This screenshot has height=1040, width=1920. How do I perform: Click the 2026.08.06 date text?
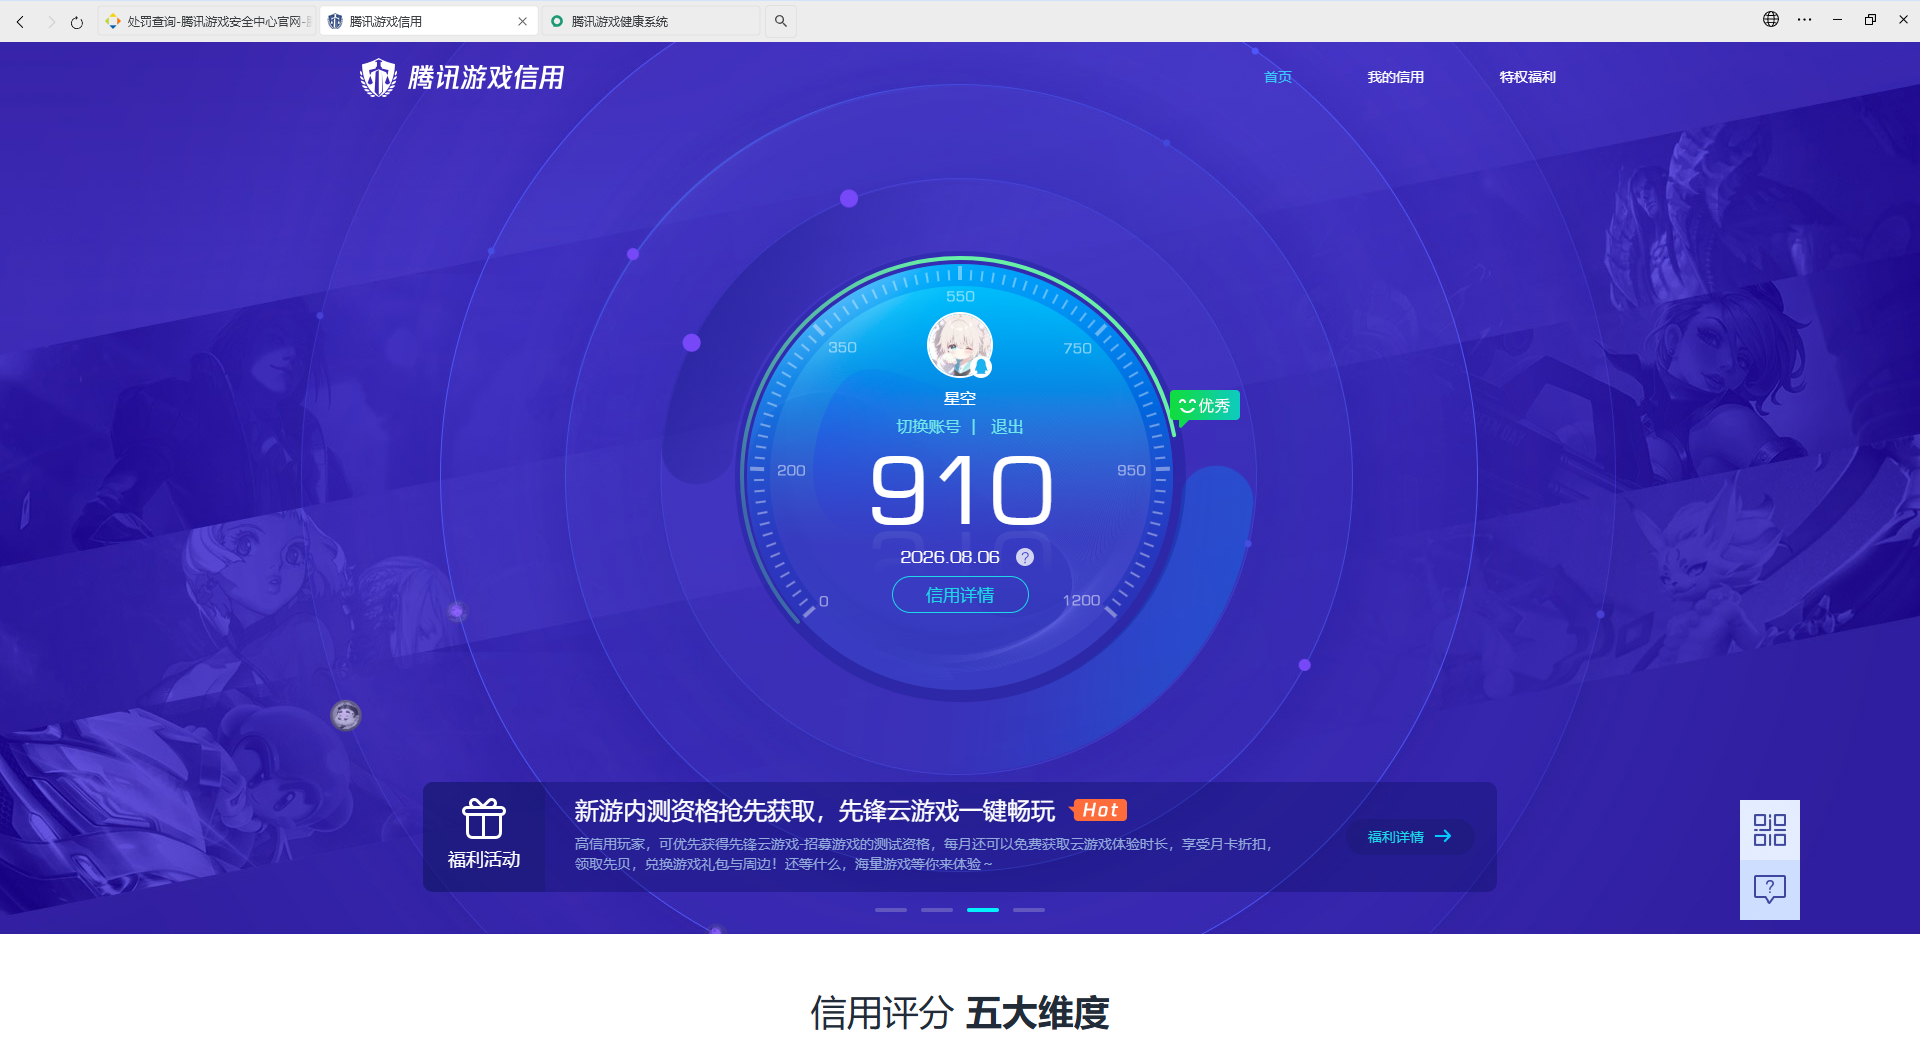(x=950, y=557)
